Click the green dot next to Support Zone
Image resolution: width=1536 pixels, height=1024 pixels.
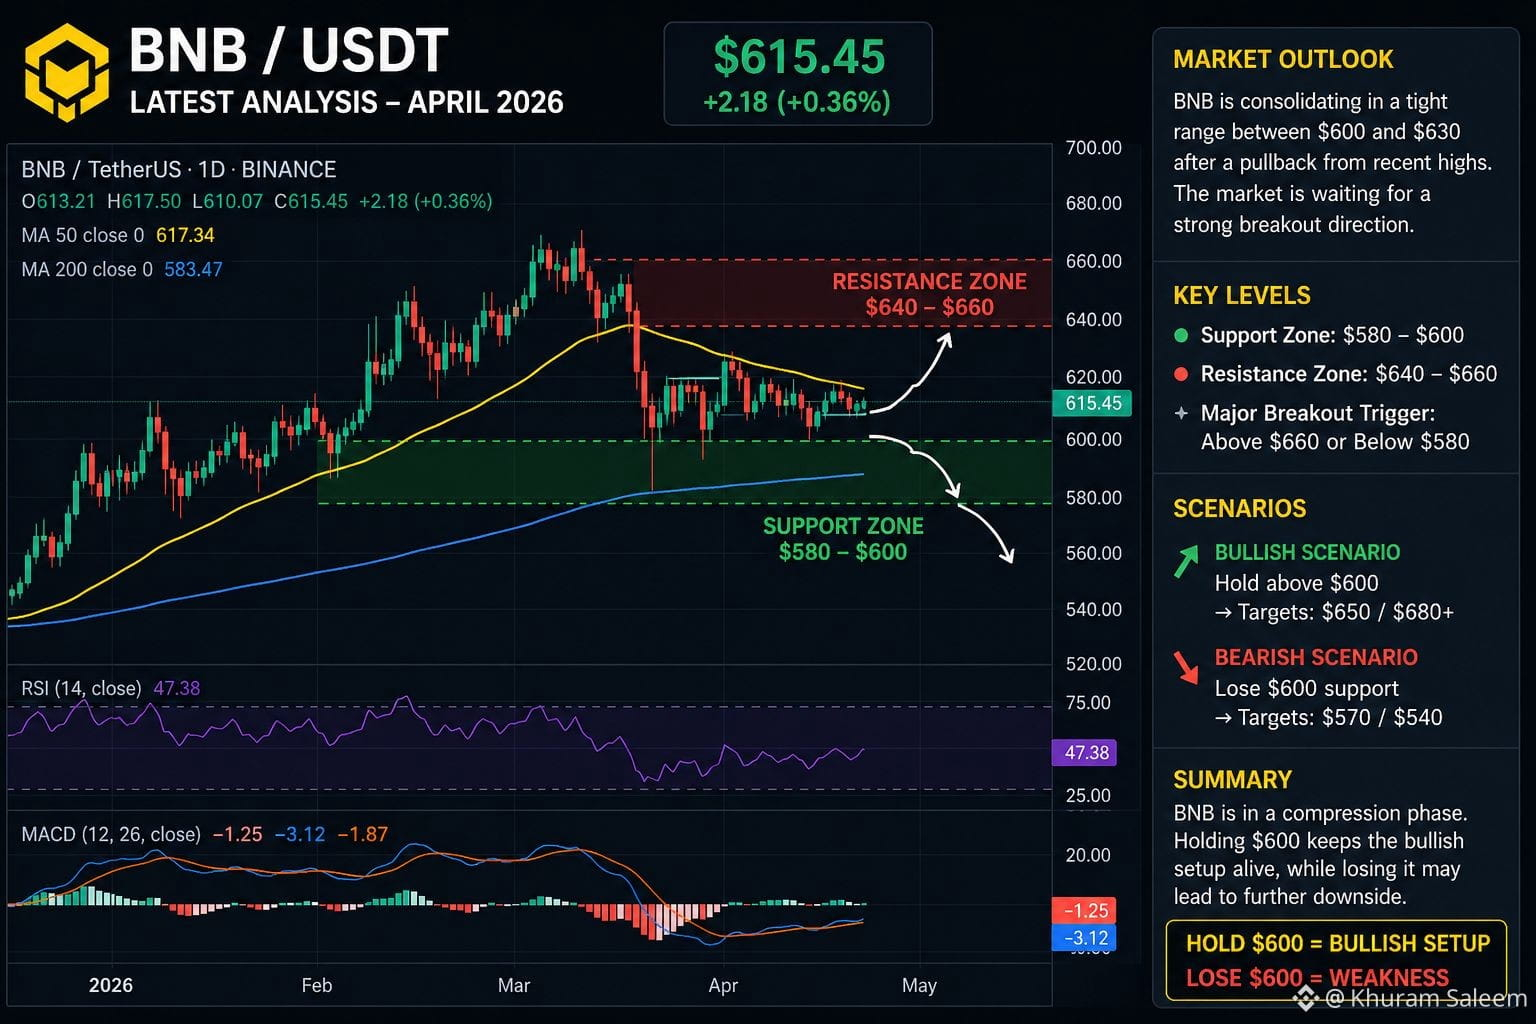click(1181, 336)
